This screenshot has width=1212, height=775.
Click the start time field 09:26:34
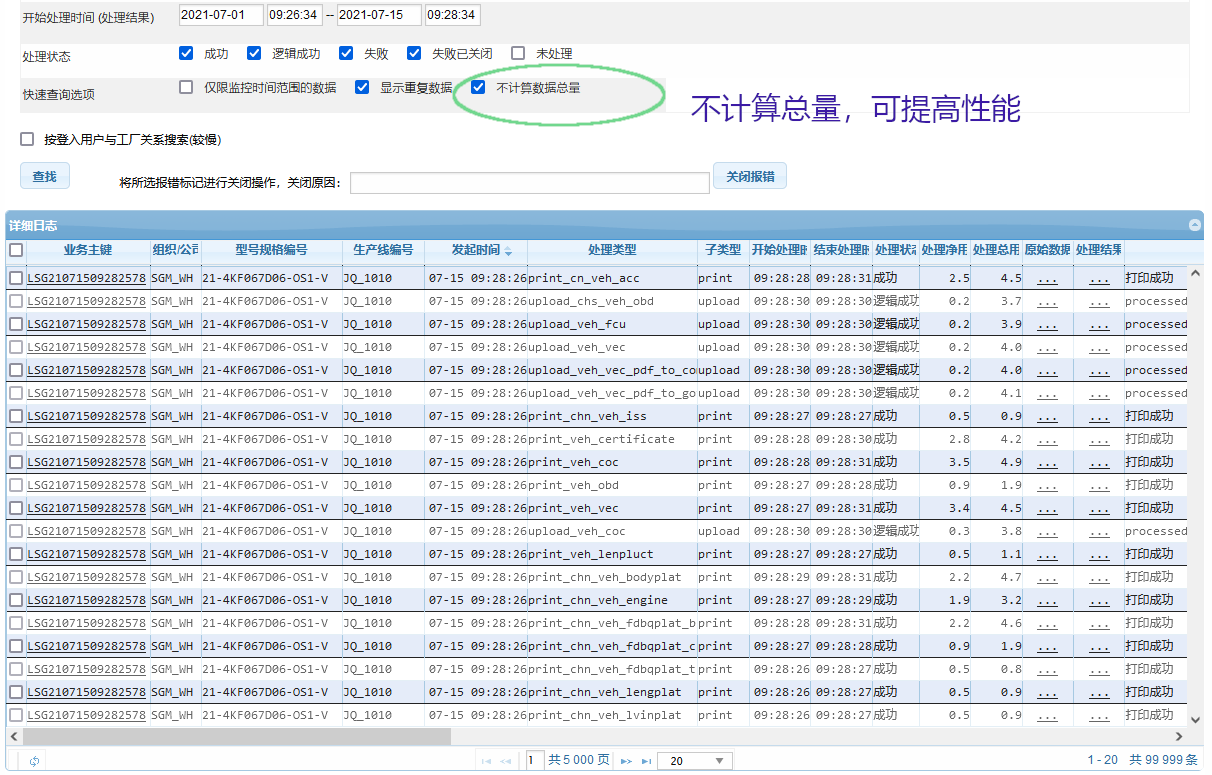pos(294,15)
